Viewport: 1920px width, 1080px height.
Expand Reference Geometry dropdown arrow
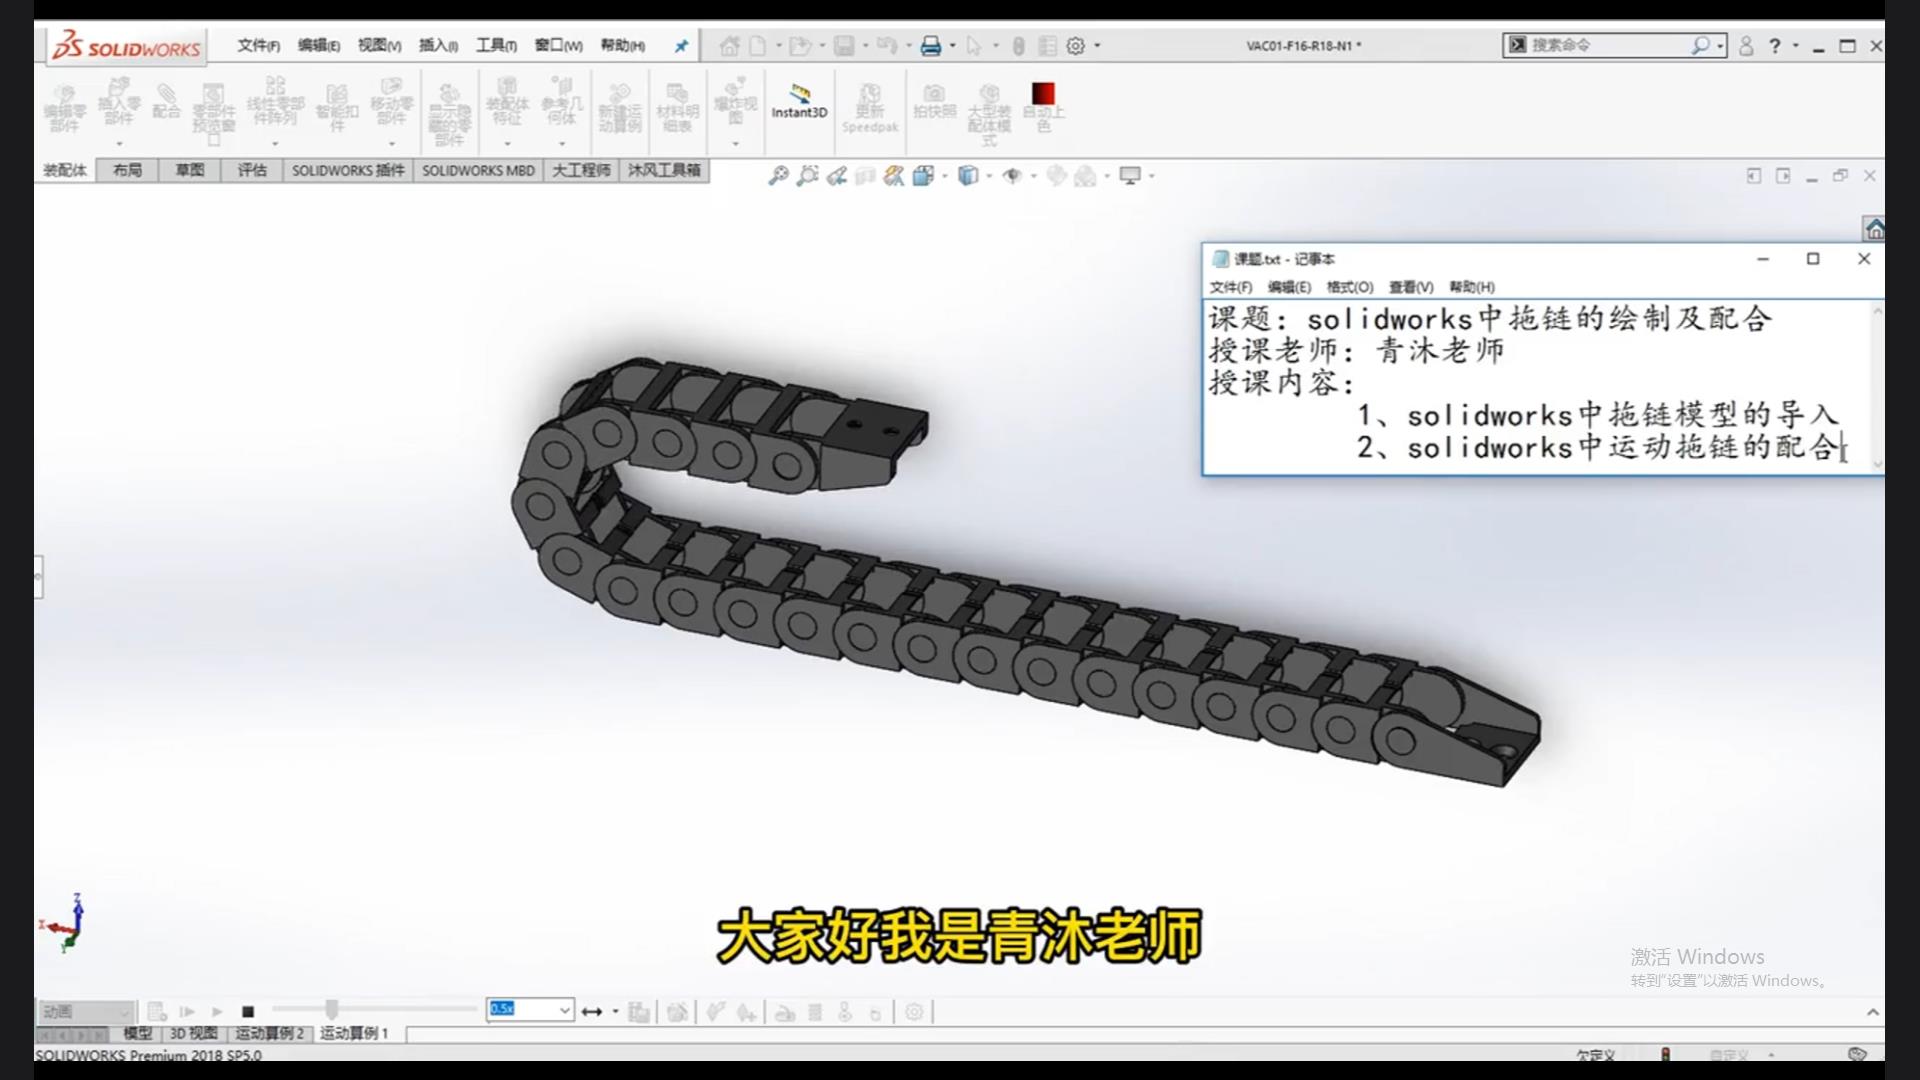coord(562,143)
